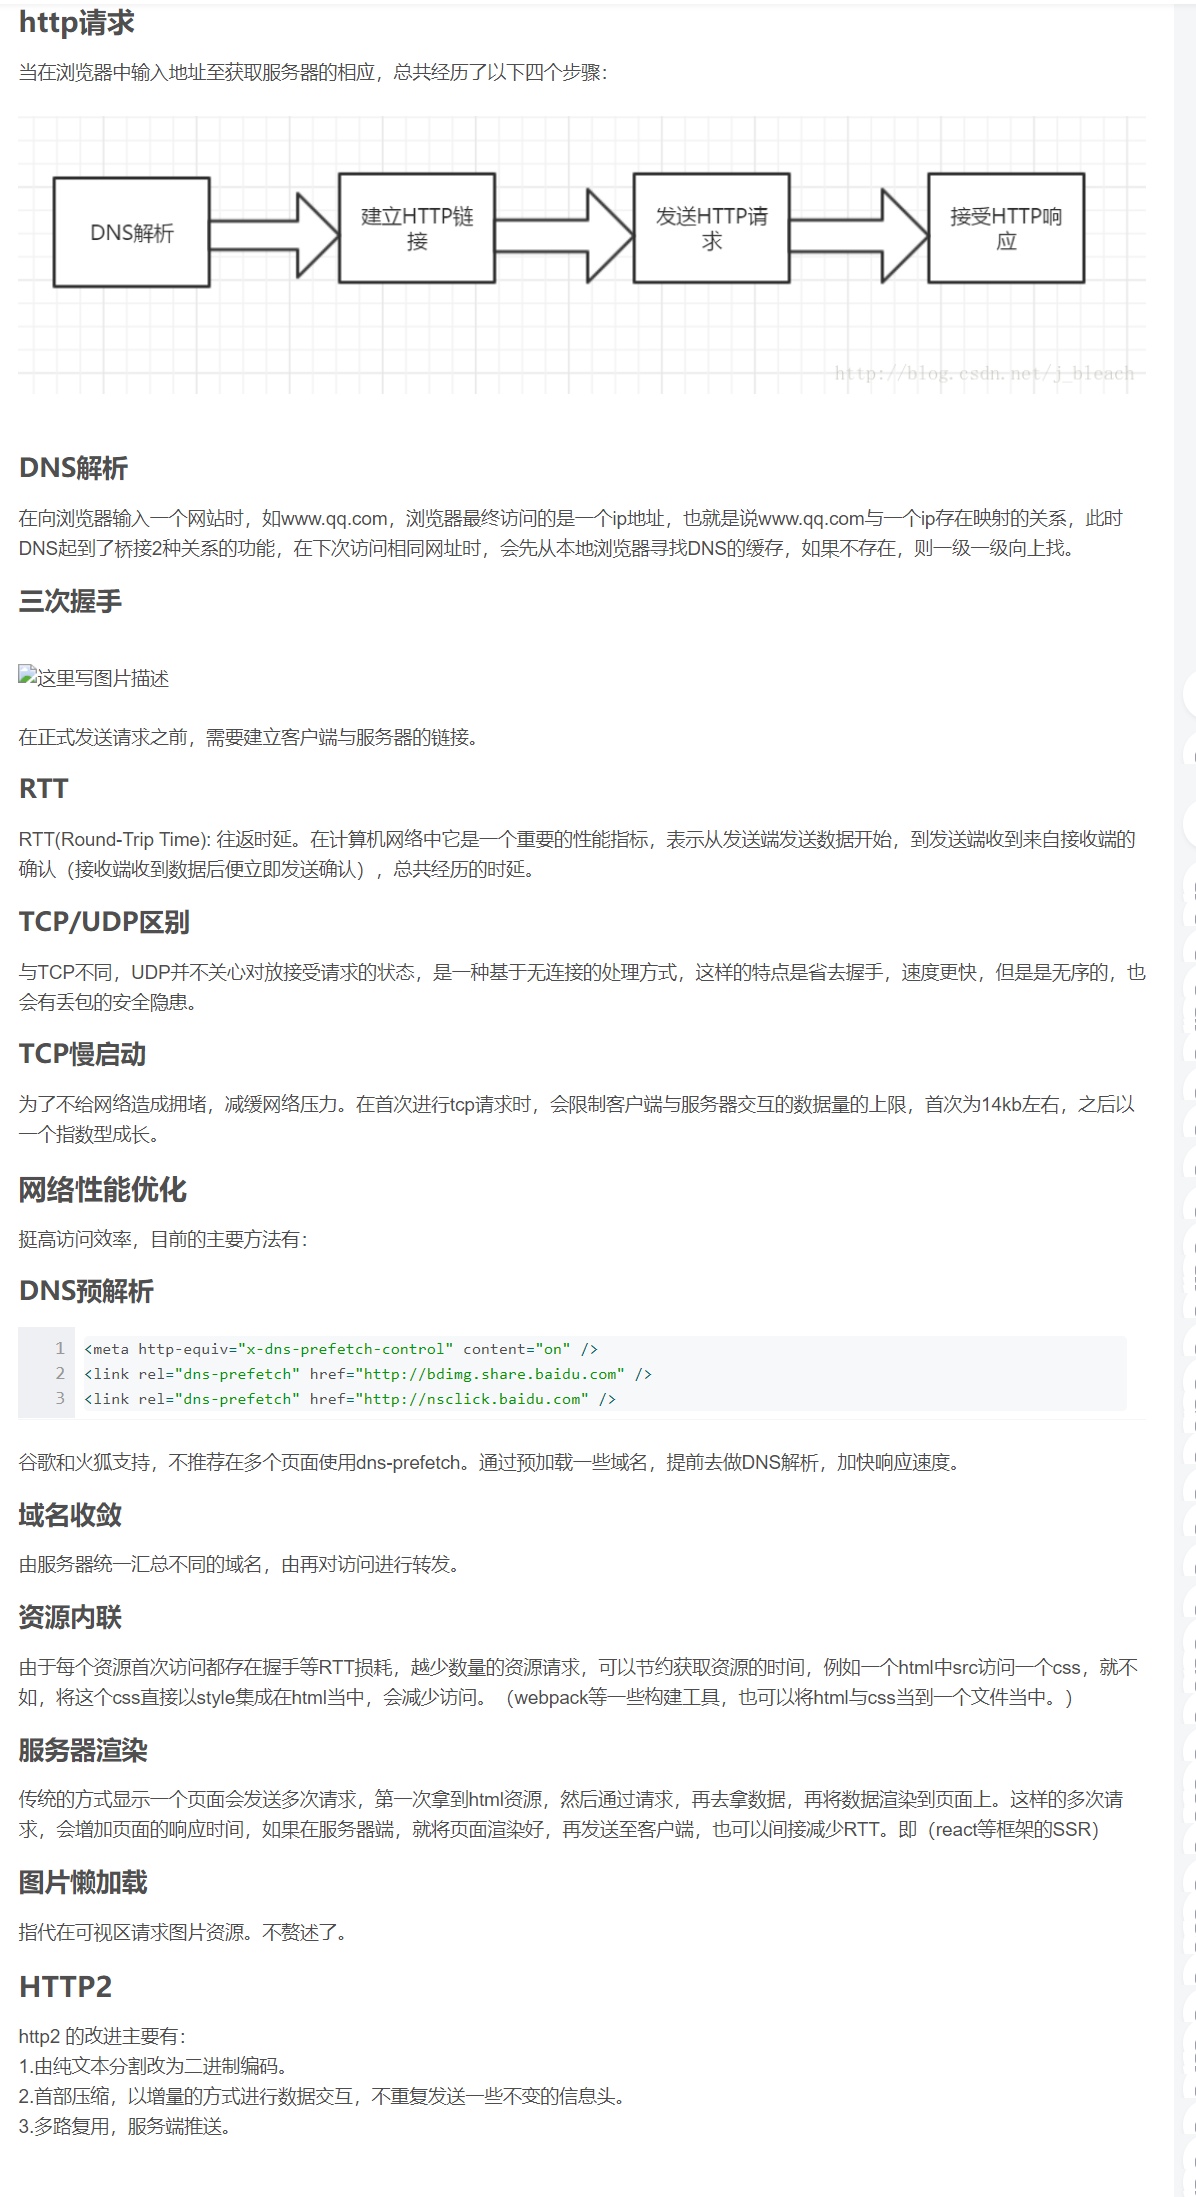Click the DNS解析 box in the flow diagram

(131, 232)
